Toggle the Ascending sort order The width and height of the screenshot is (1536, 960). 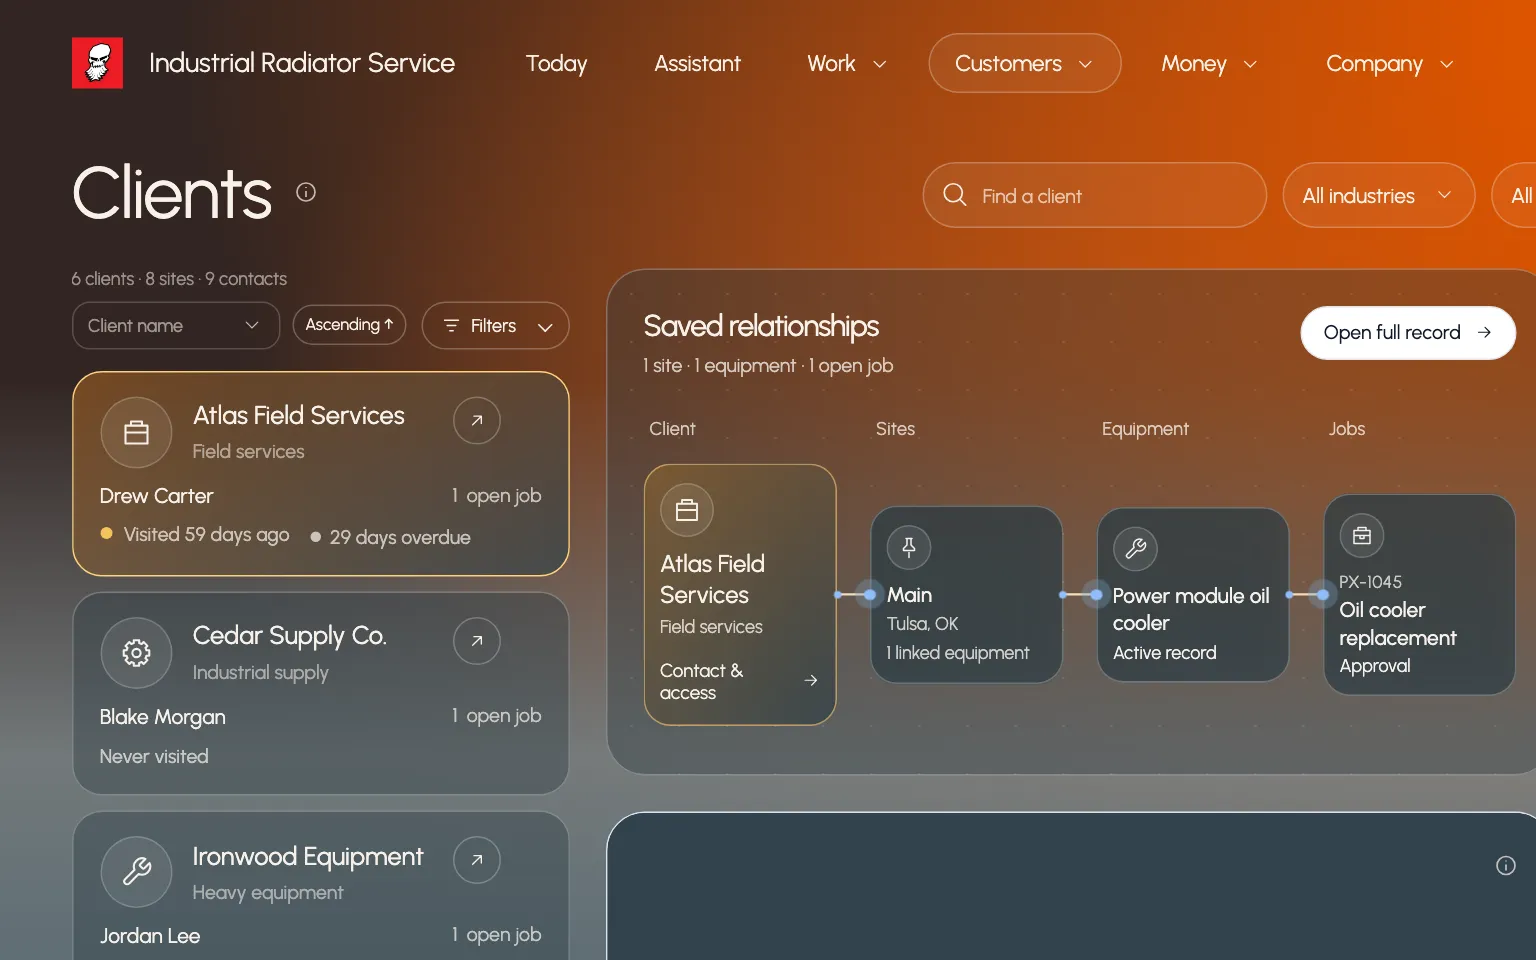[349, 325]
